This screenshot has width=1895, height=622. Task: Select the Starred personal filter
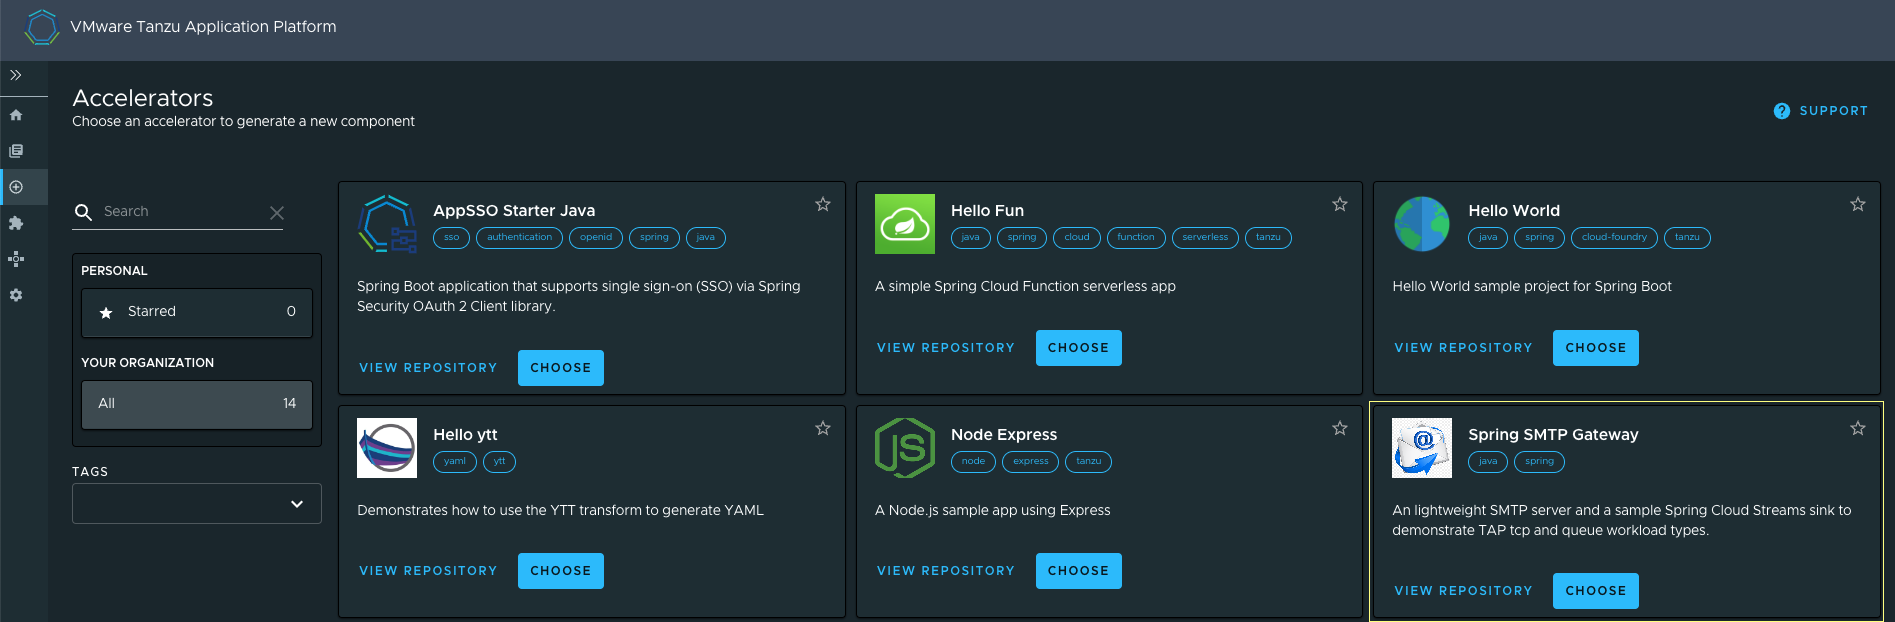pos(197,312)
